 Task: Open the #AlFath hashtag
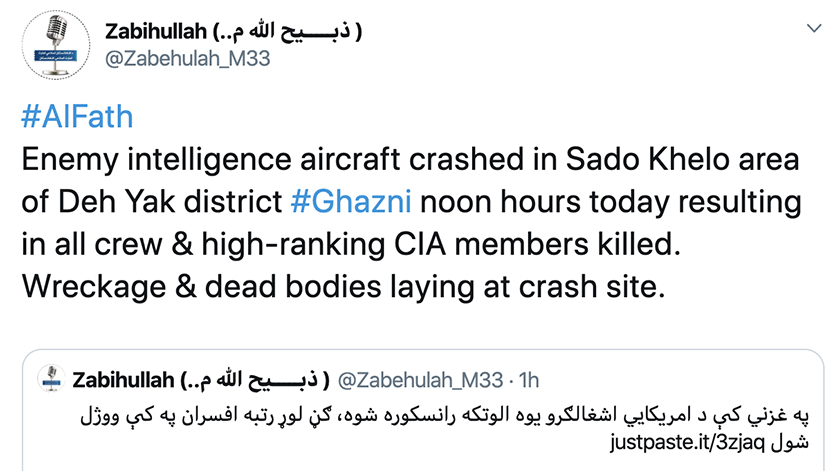pyautogui.click(x=76, y=118)
